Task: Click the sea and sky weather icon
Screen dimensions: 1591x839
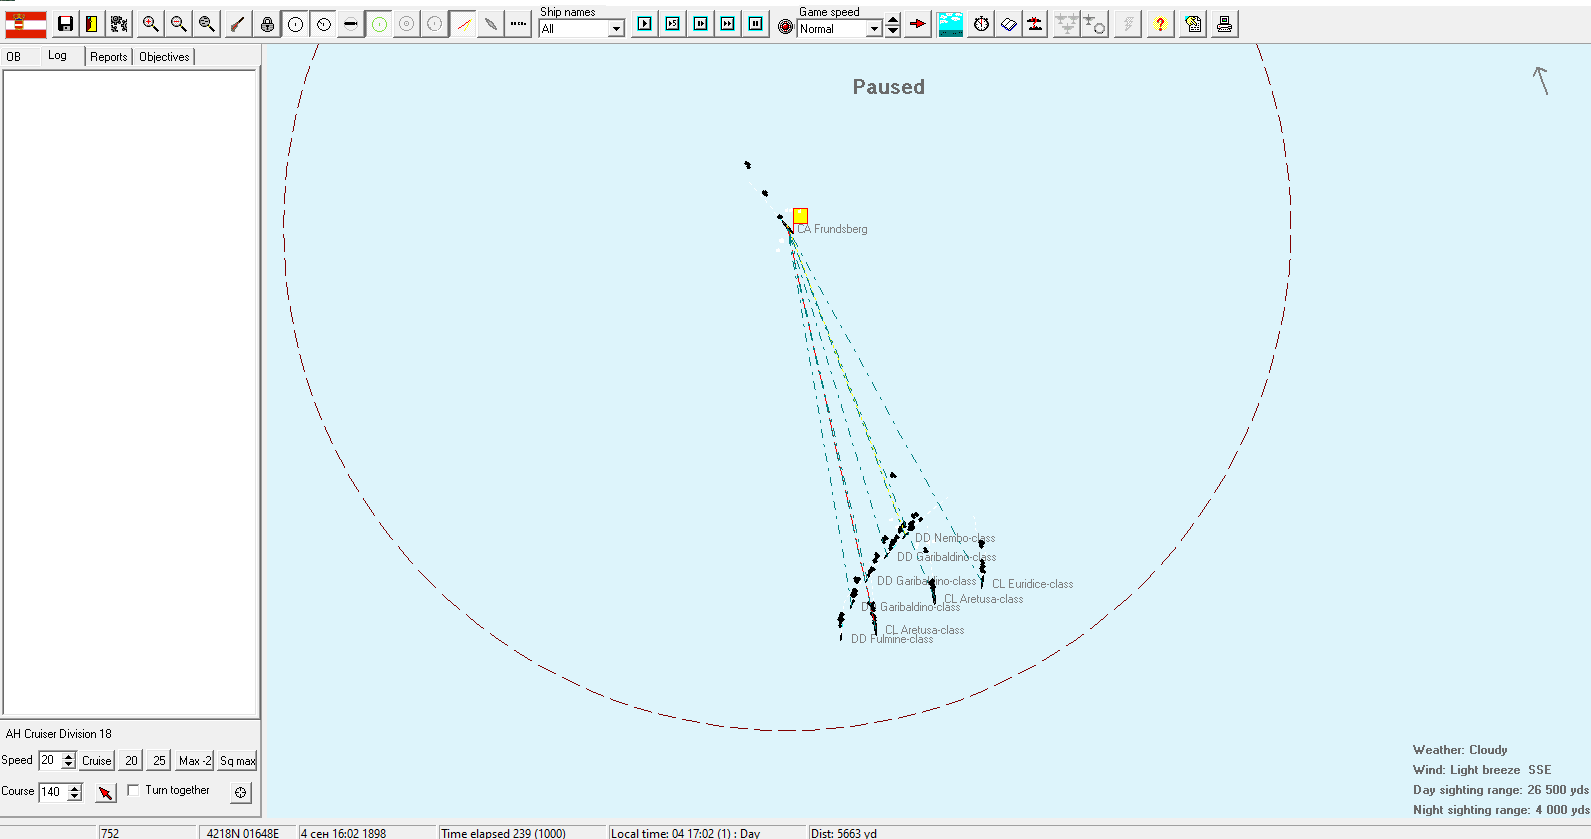Action: (x=951, y=24)
